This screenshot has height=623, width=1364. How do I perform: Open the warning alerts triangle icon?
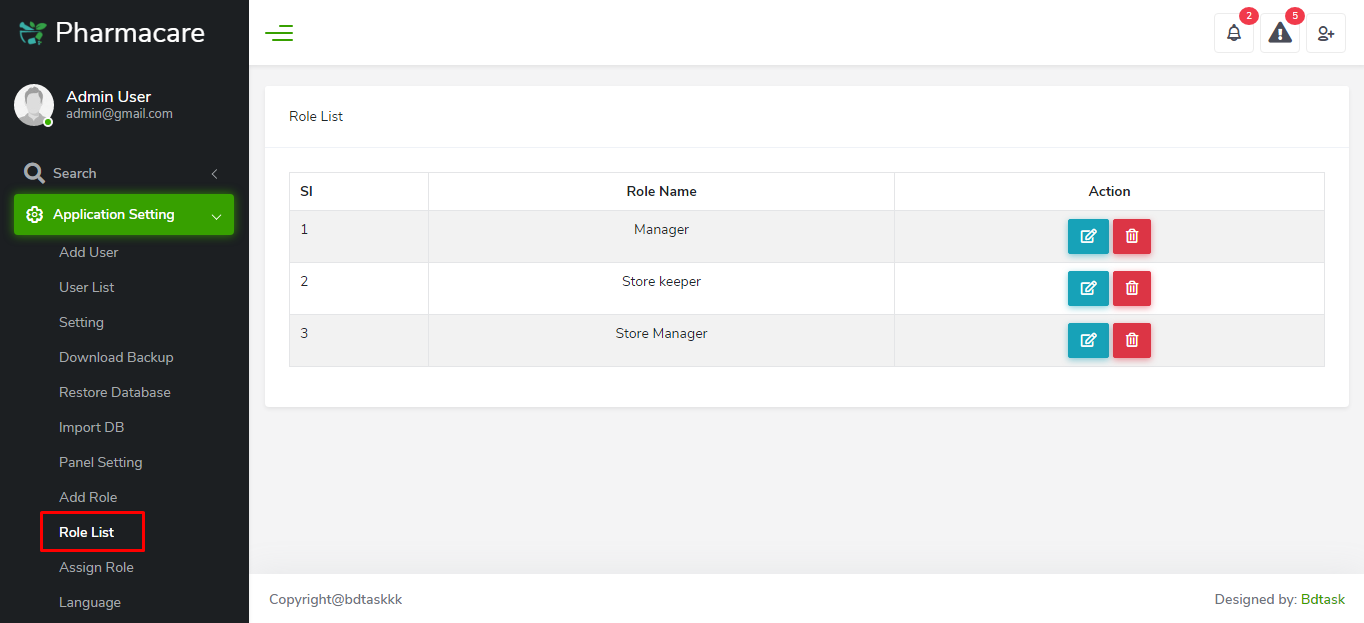pos(1279,33)
